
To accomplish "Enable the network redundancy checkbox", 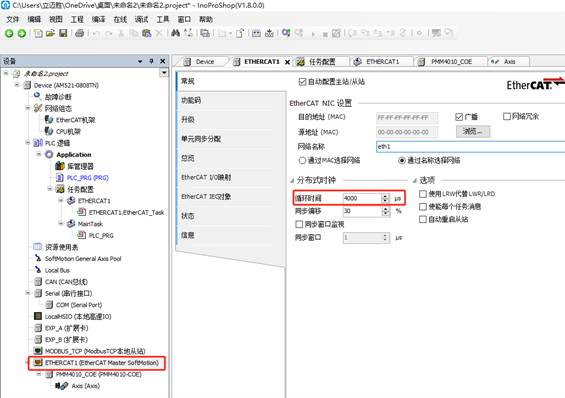I will tap(507, 116).
